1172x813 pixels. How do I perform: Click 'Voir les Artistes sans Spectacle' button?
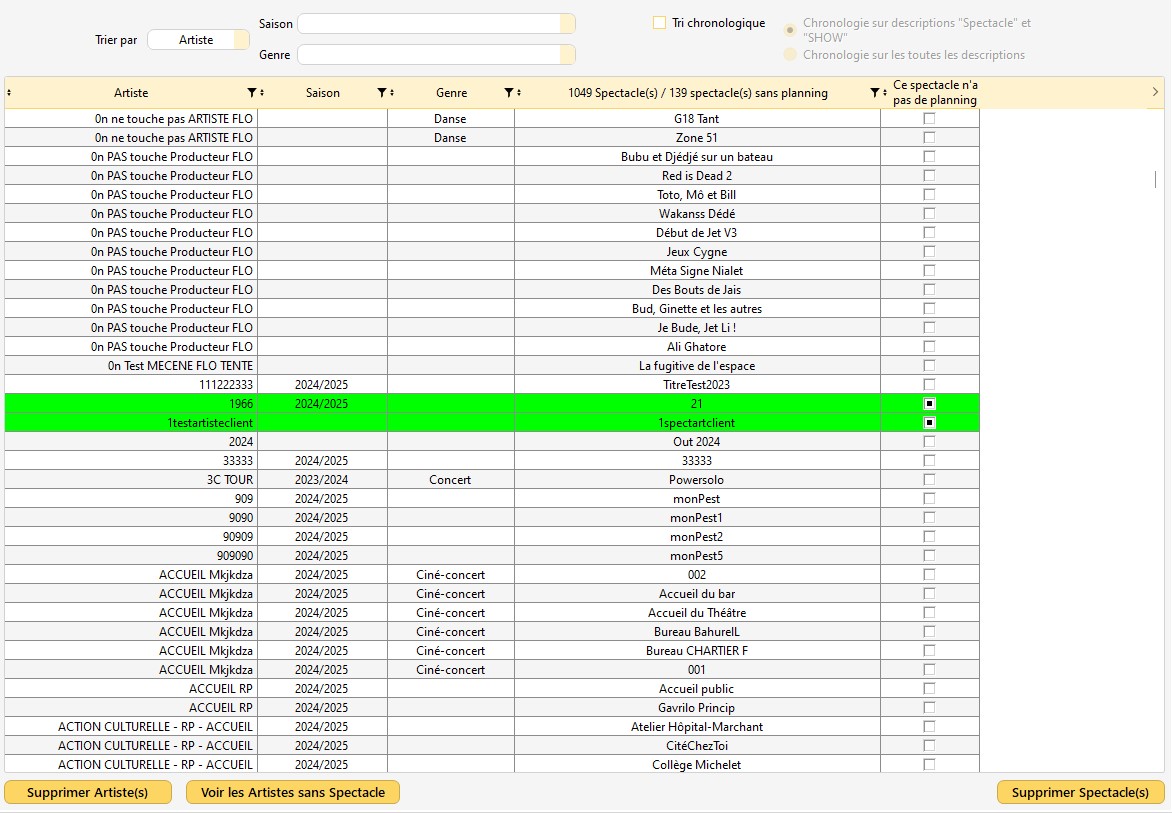tap(292, 792)
